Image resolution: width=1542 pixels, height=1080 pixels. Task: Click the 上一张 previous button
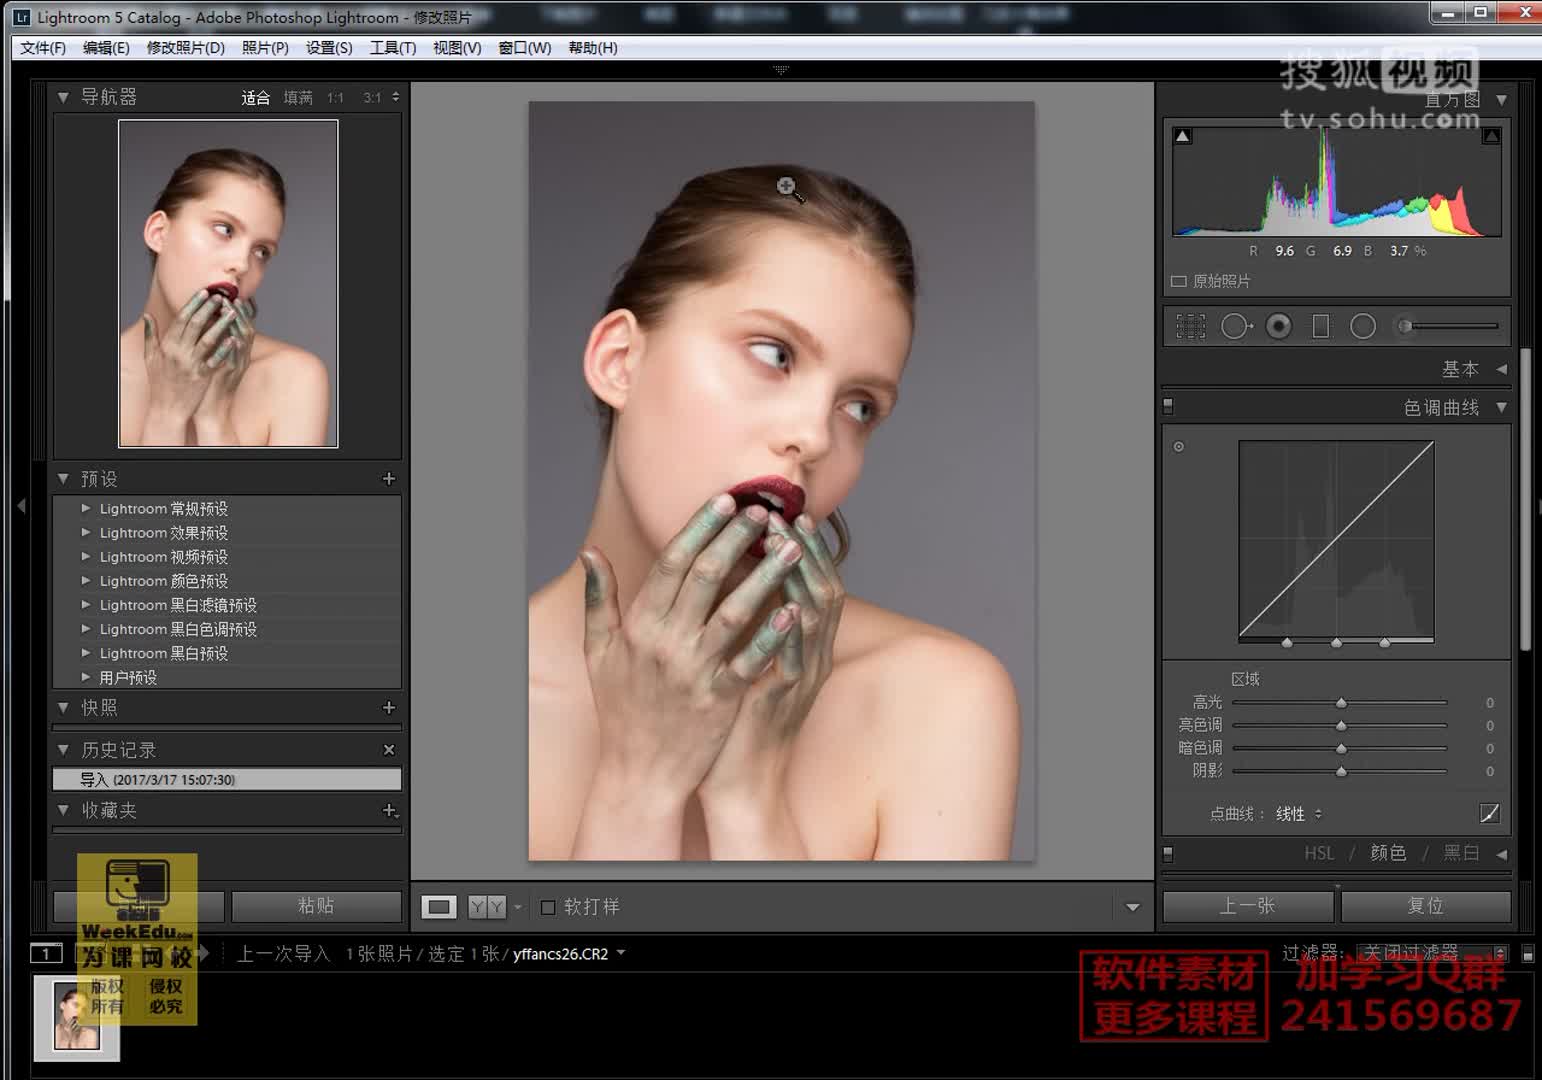pos(1247,906)
